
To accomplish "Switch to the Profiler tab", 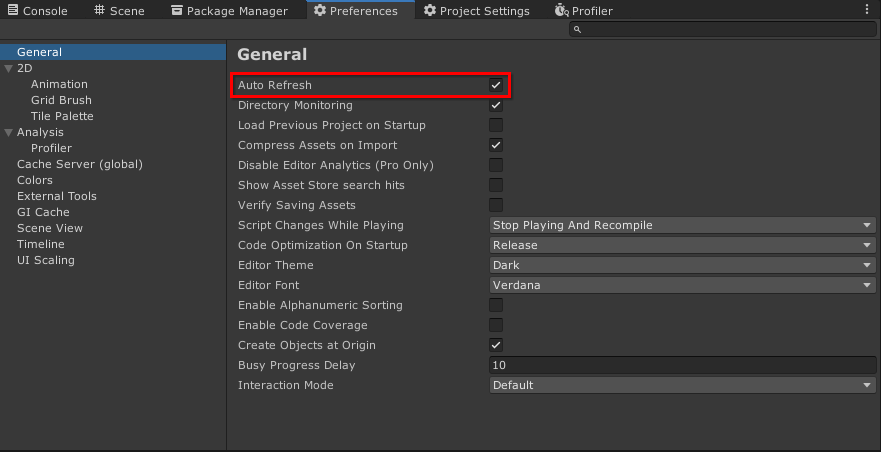I will pos(584,10).
